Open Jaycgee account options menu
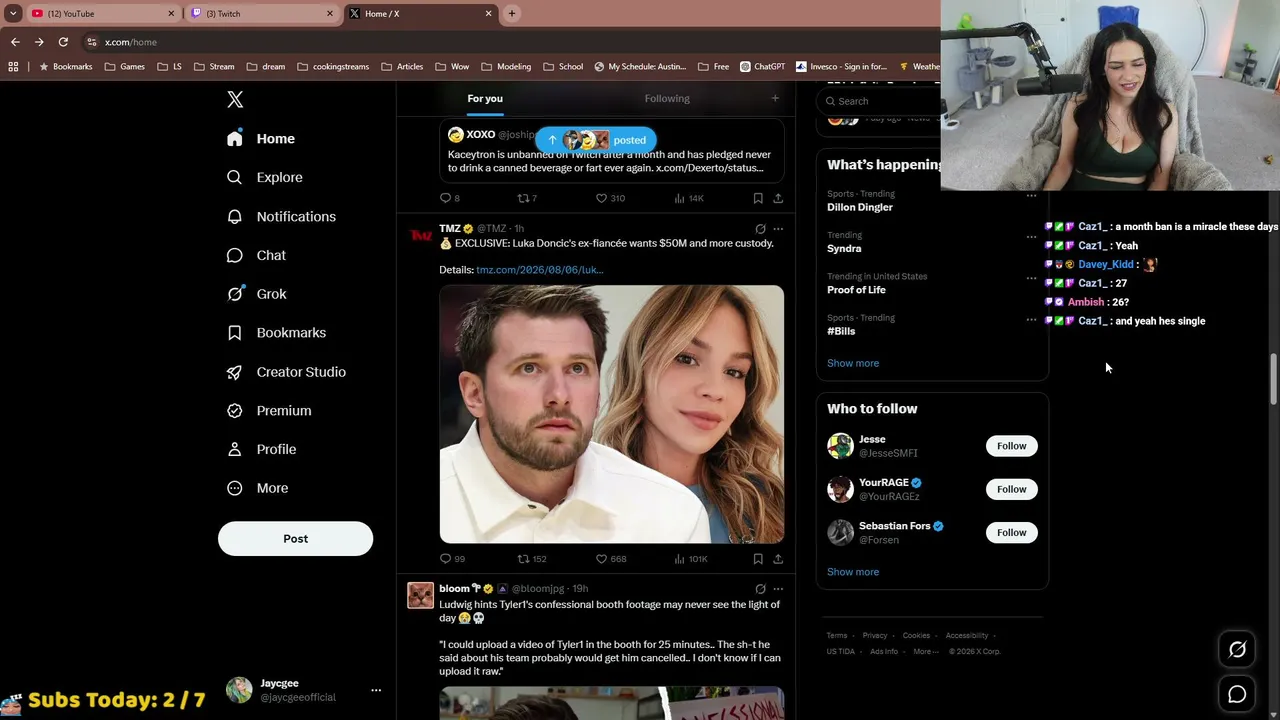Viewport: 1280px width, 720px height. point(376,690)
